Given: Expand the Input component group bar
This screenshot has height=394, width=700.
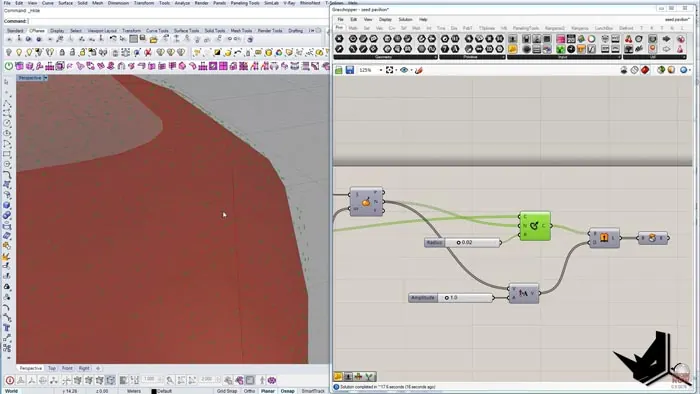Looking at the screenshot, I should [x=564, y=57].
